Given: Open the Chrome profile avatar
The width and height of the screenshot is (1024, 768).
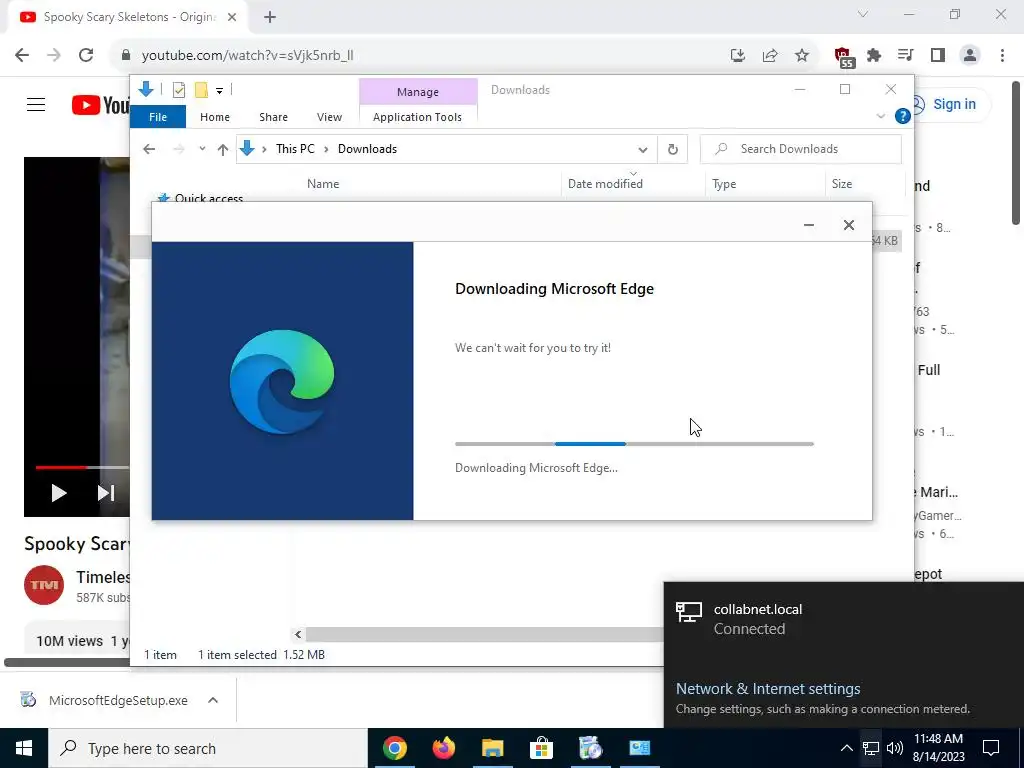Looking at the screenshot, I should point(970,56).
